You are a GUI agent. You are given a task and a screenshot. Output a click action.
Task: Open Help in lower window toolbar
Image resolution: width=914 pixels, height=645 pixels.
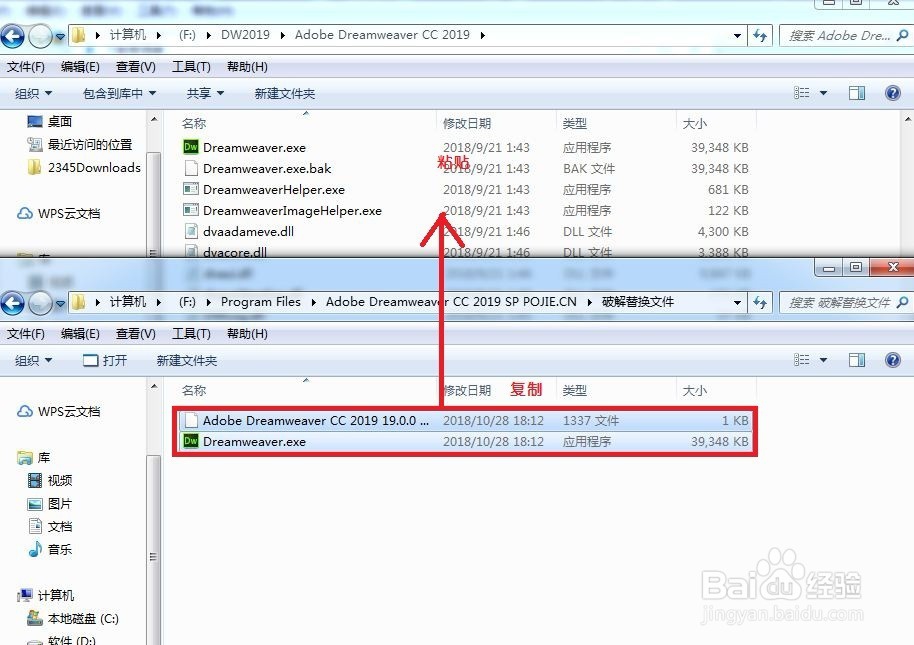pyautogui.click(x=892, y=360)
